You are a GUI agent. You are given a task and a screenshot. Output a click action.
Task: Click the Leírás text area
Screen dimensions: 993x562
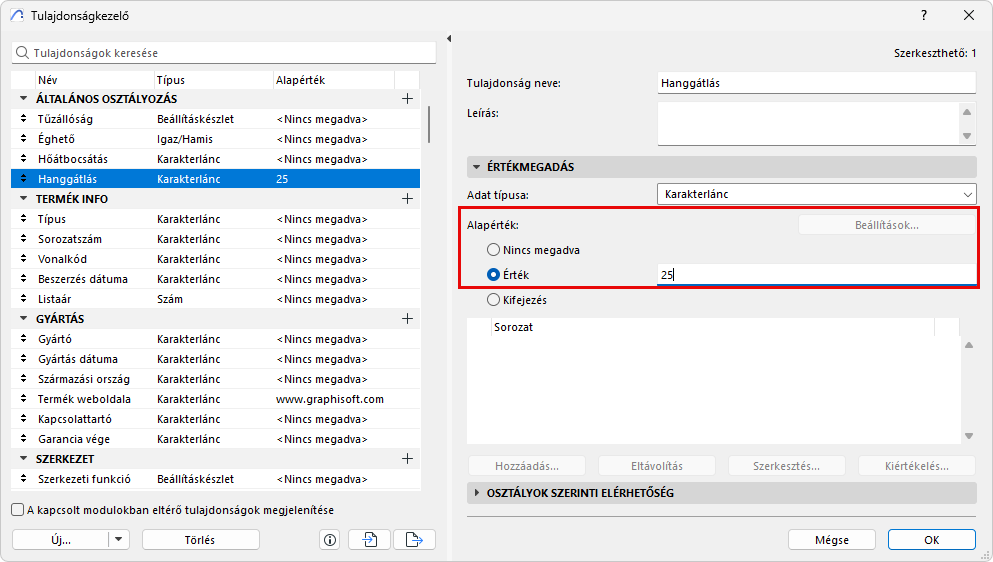click(809, 124)
